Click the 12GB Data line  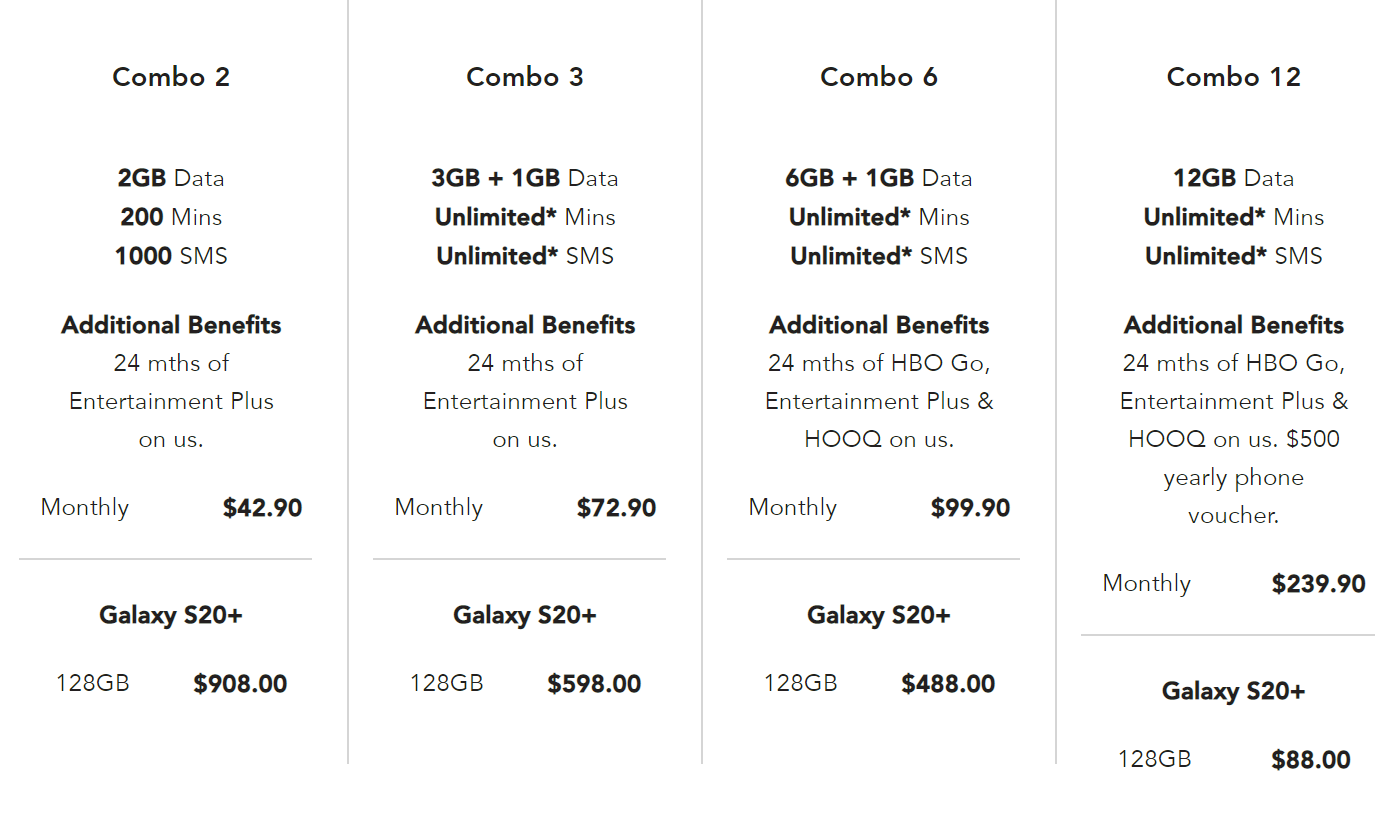(1234, 178)
